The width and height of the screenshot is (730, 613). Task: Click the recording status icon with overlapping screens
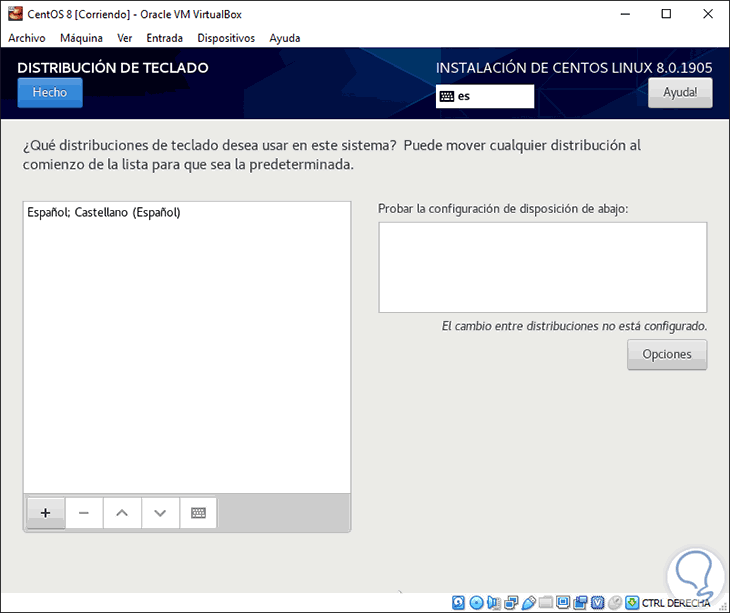580,603
